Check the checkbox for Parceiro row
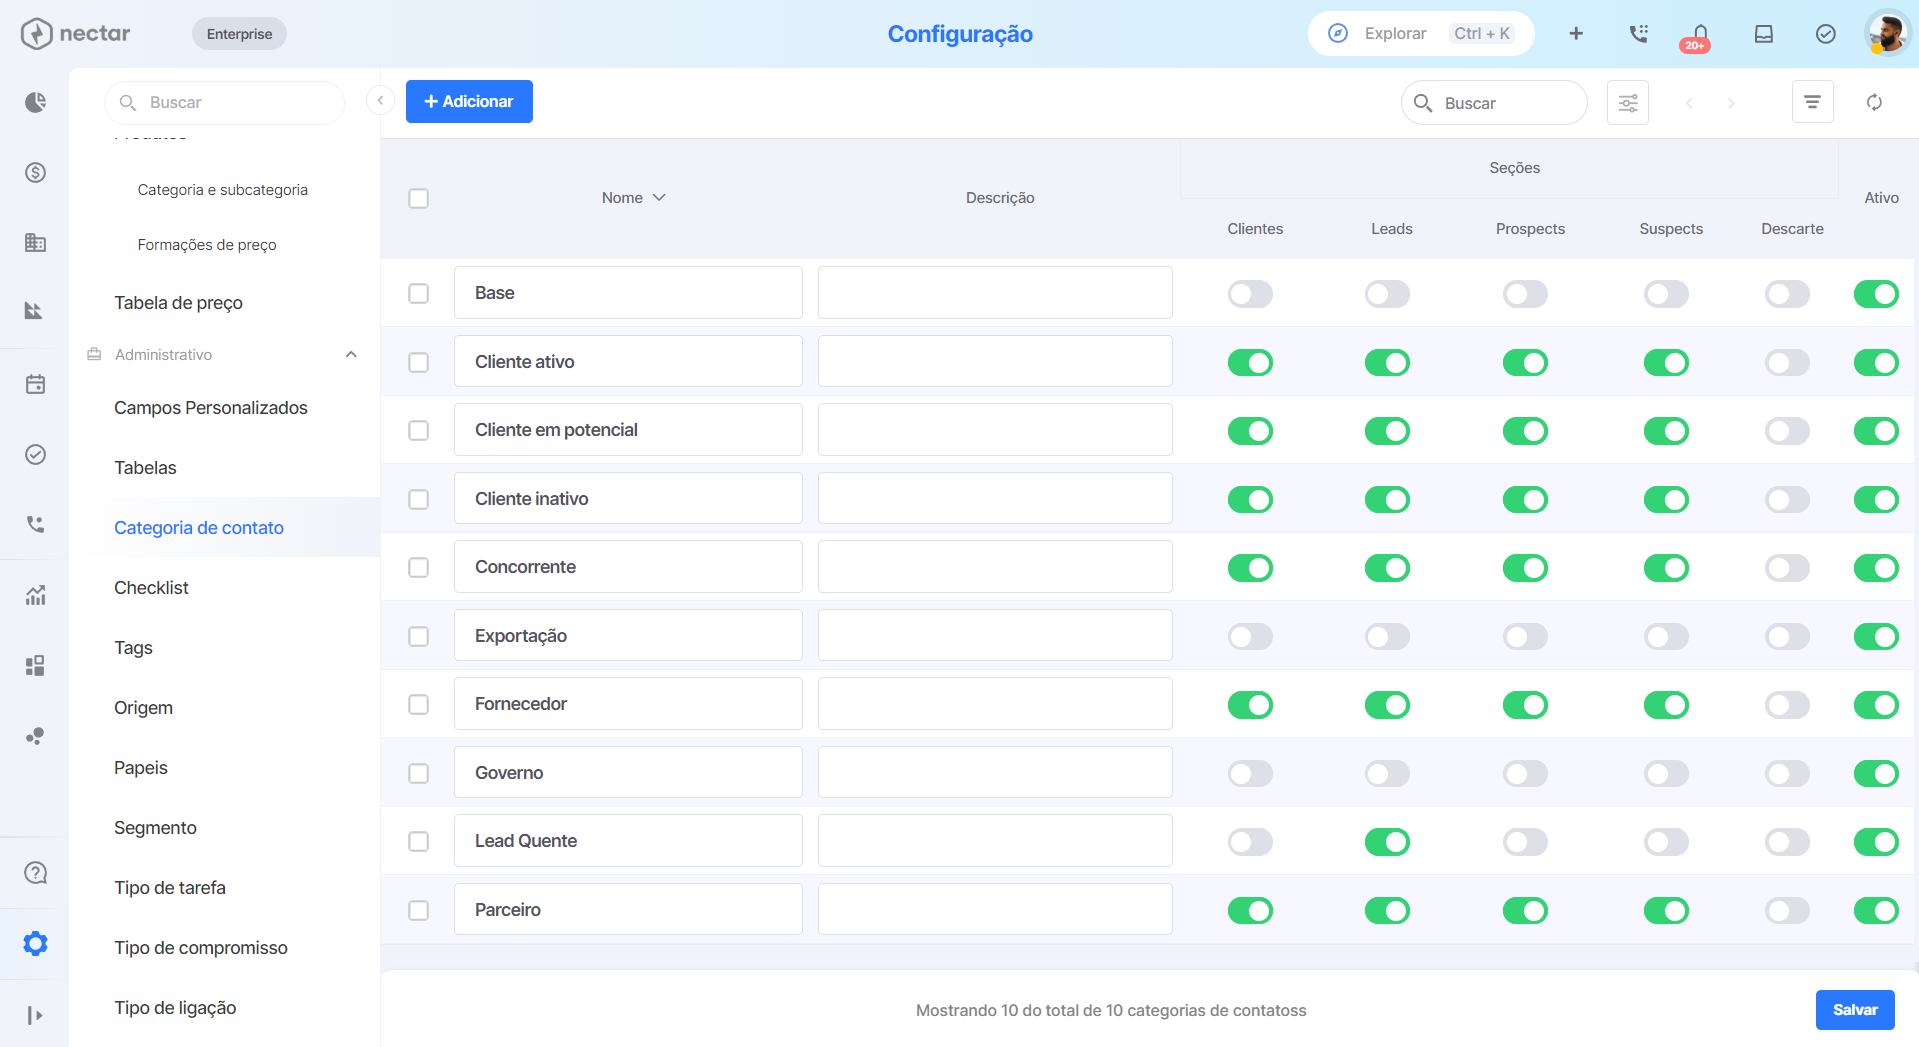 pyautogui.click(x=418, y=910)
